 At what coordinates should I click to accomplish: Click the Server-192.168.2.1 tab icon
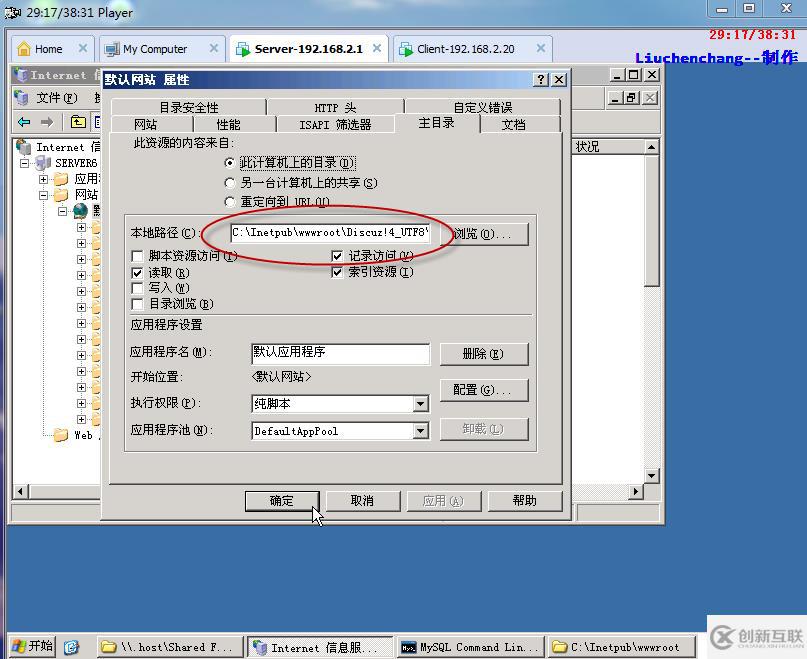click(243, 49)
